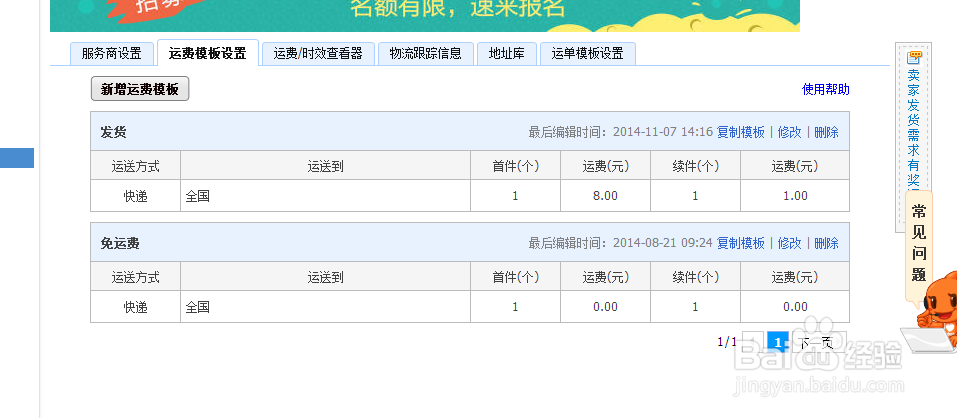957x418 pixels.
Task: Click the 2014-11-07 14:16 edit time
Action: tap(663, 132)
